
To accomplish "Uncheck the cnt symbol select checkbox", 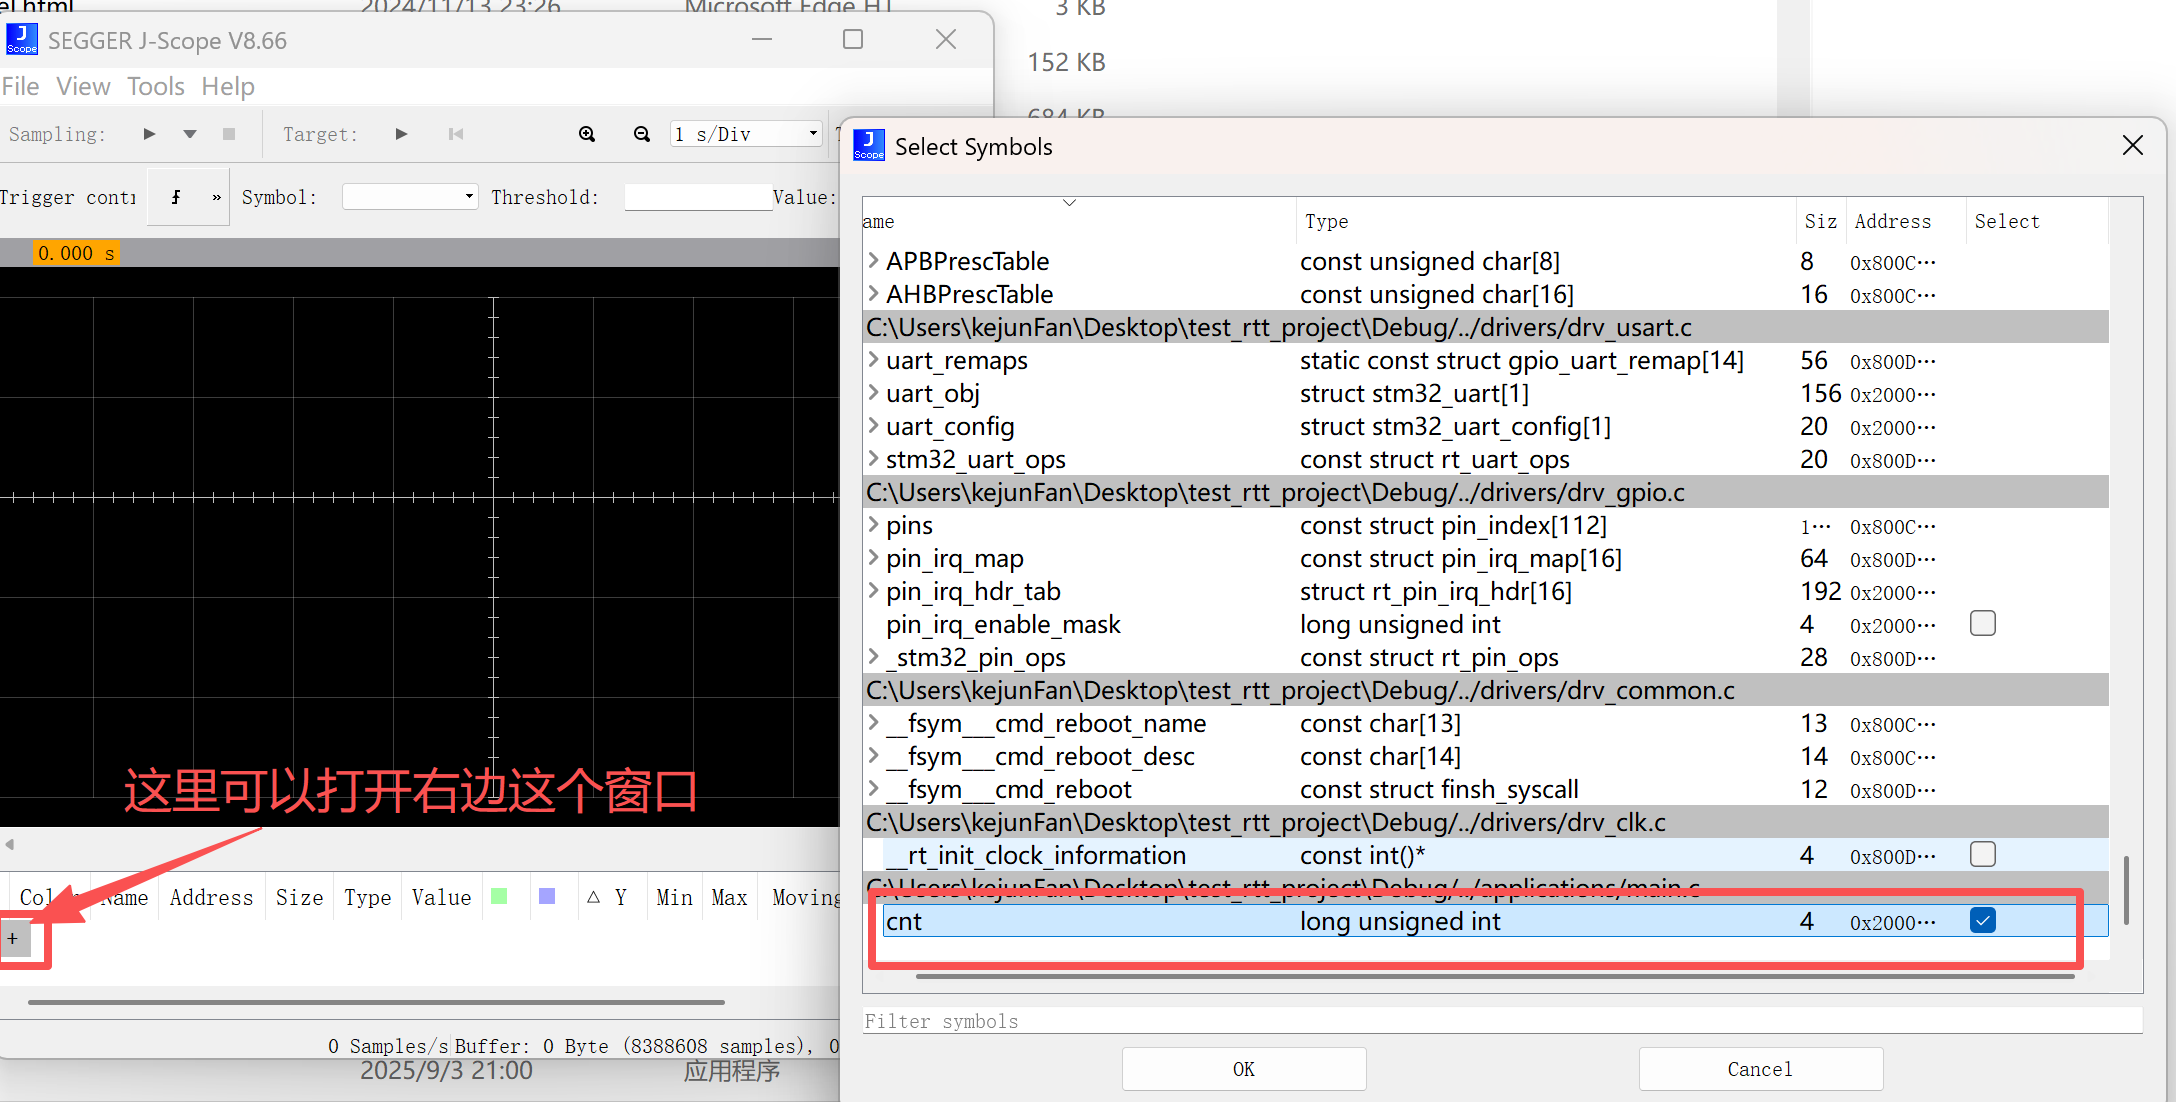I will point(1983,921).
